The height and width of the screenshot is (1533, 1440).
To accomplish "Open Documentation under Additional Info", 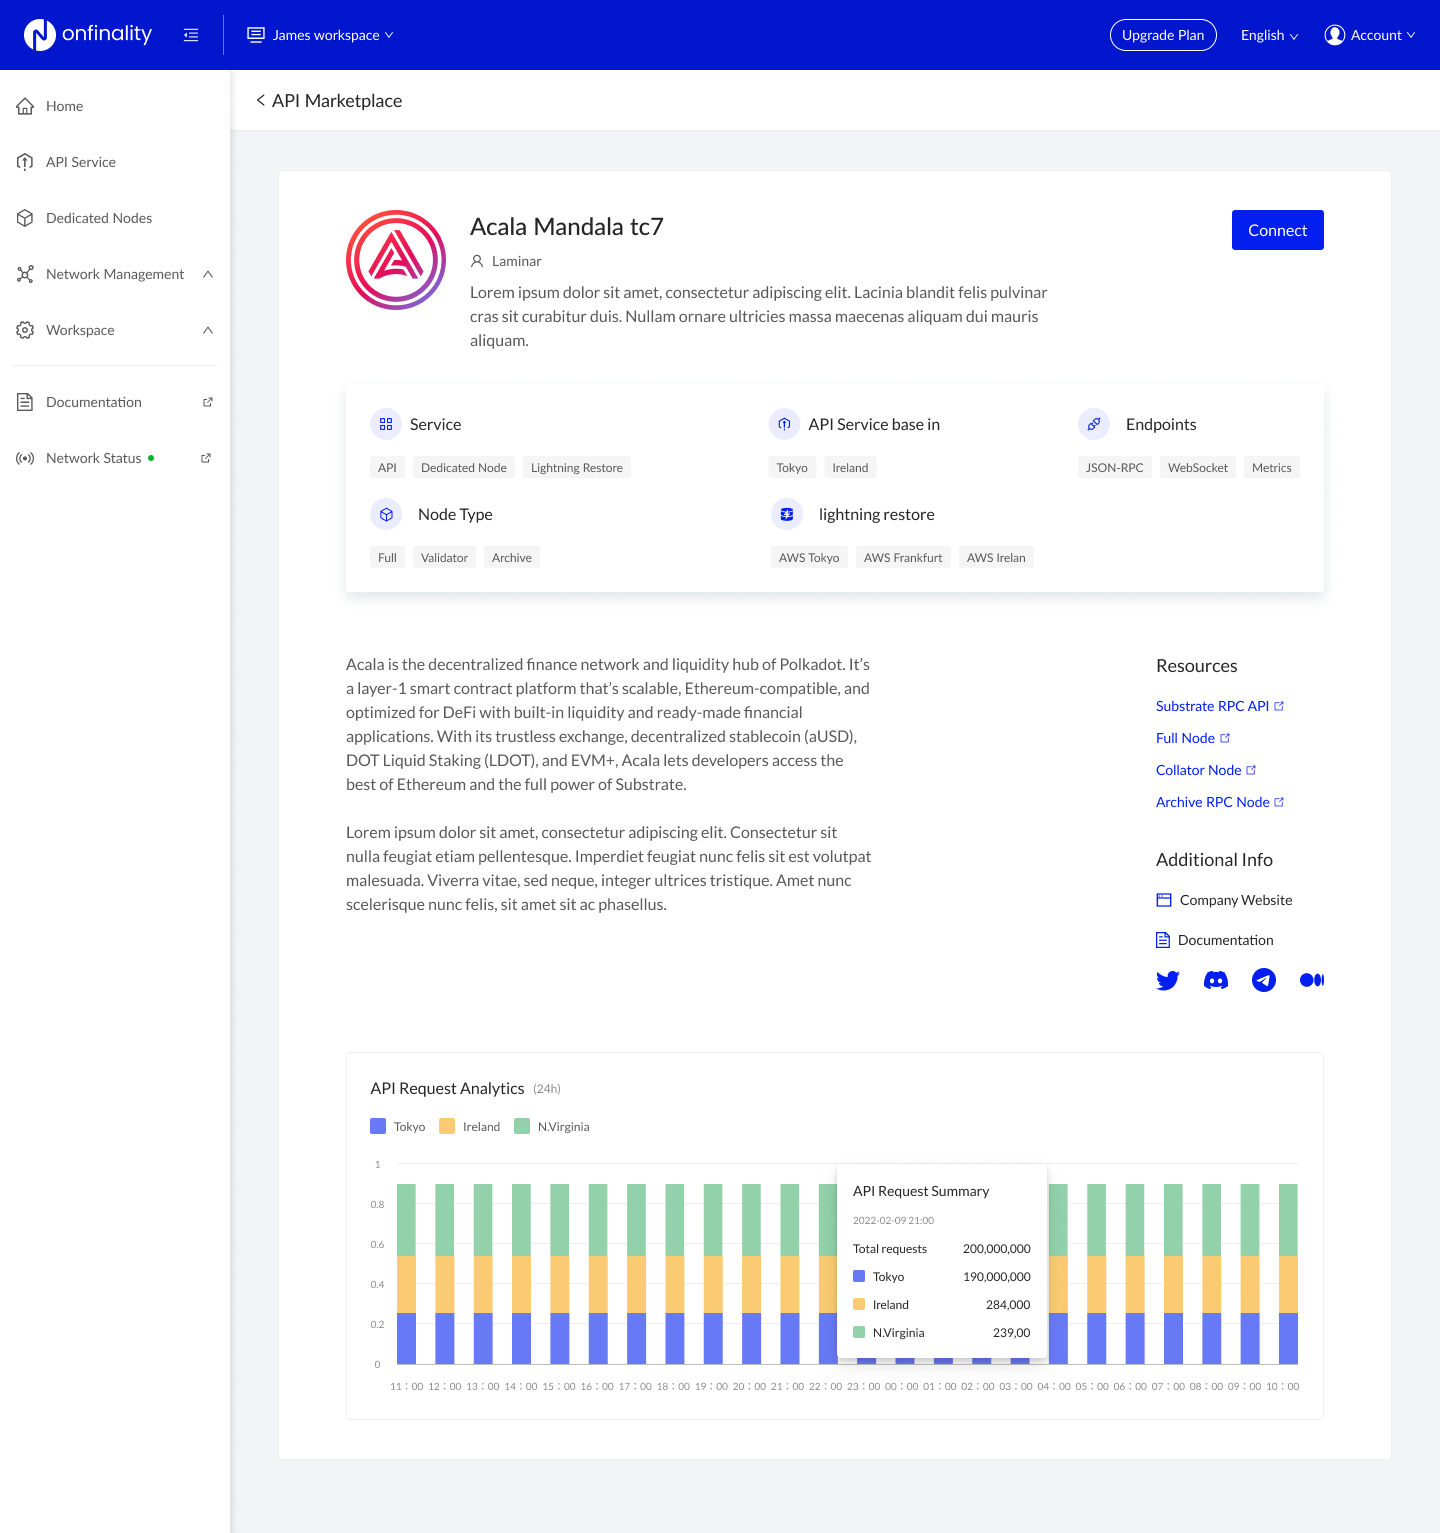I will coord(1215,940).
